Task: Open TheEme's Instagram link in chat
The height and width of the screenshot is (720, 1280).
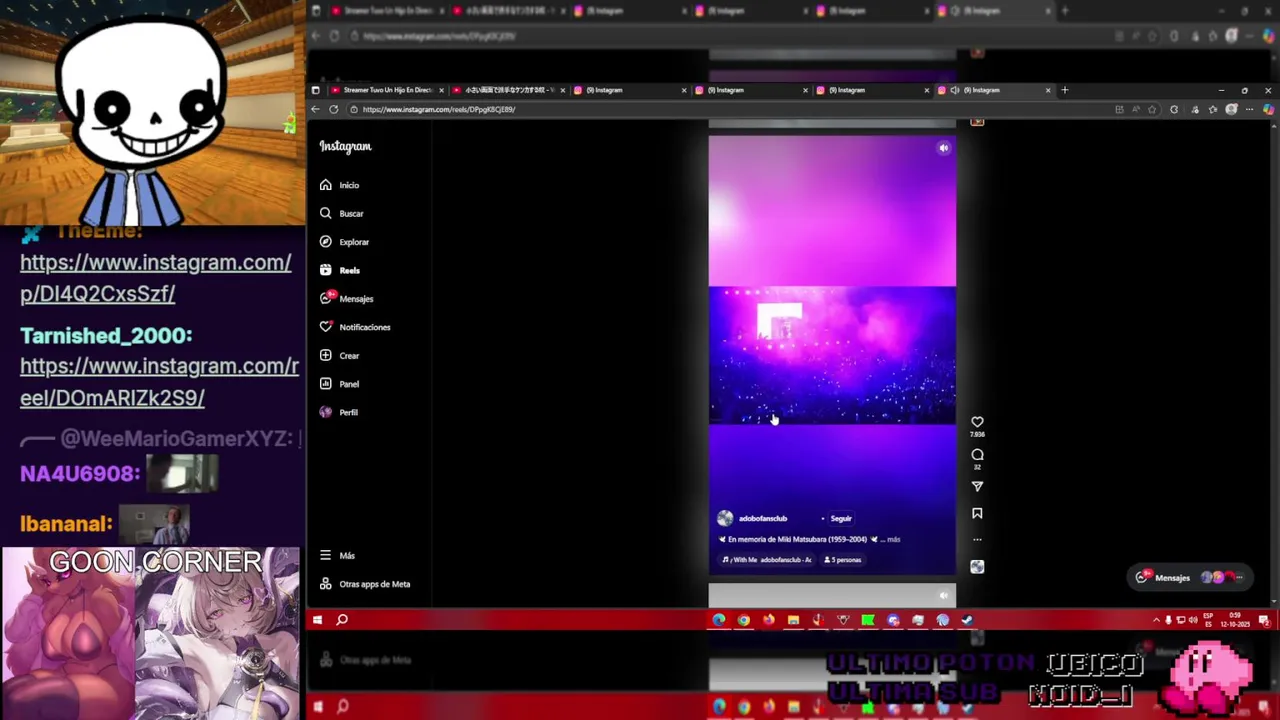Action: coord(156,278)
